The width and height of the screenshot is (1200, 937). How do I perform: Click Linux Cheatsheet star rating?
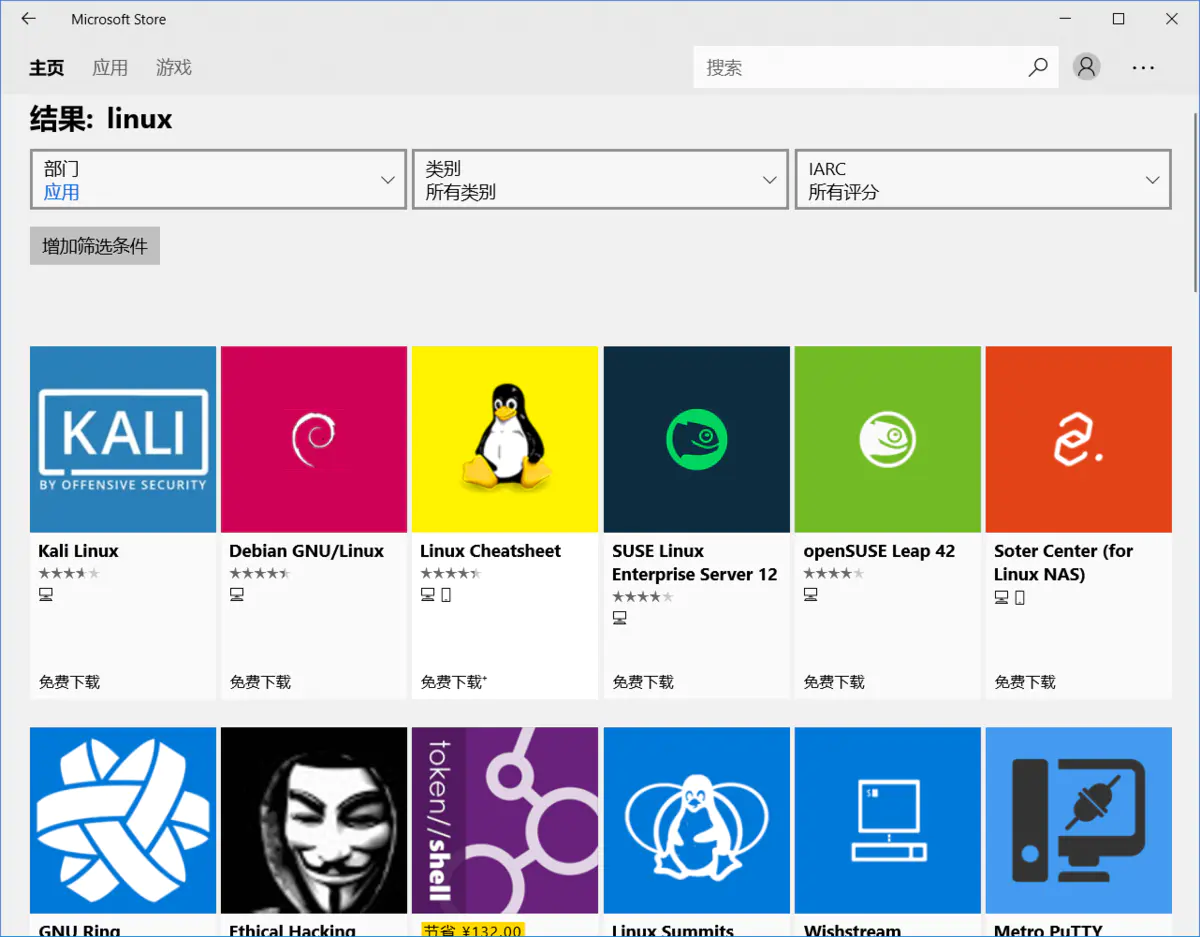click(x=451, y=573)
